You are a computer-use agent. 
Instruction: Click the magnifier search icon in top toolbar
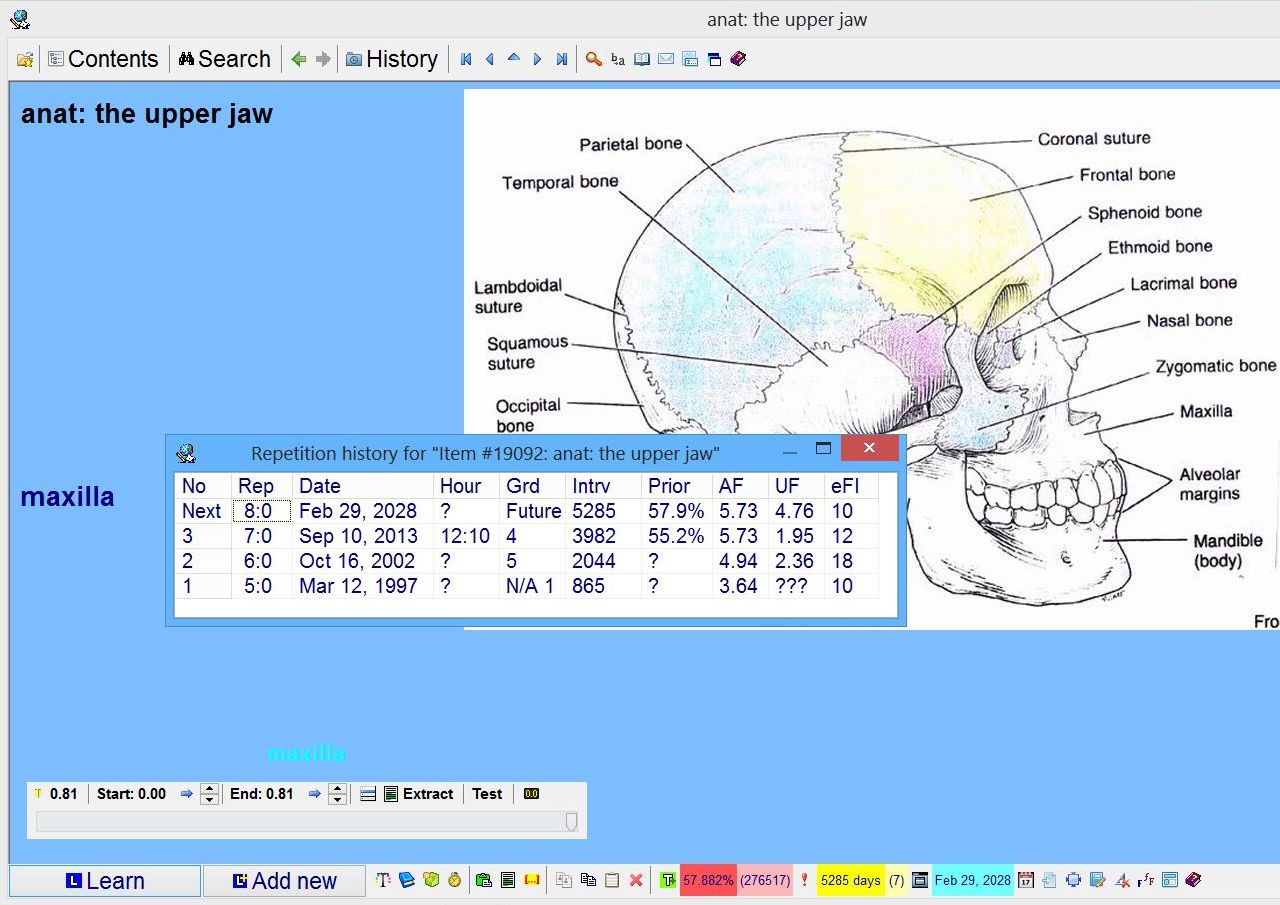pyautogui.click(x=594, y=60)
